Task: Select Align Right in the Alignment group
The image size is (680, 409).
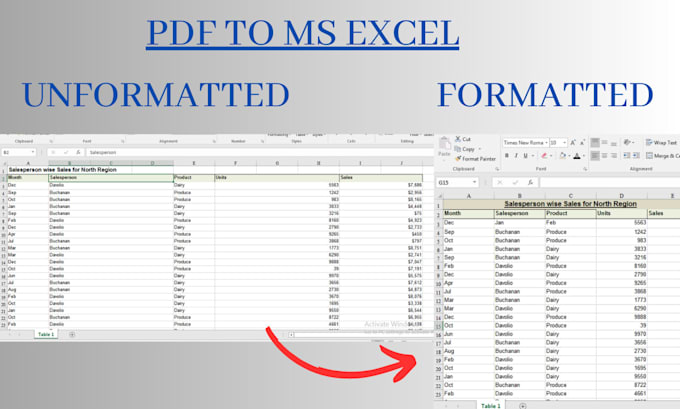Action: tap(614, 155)
